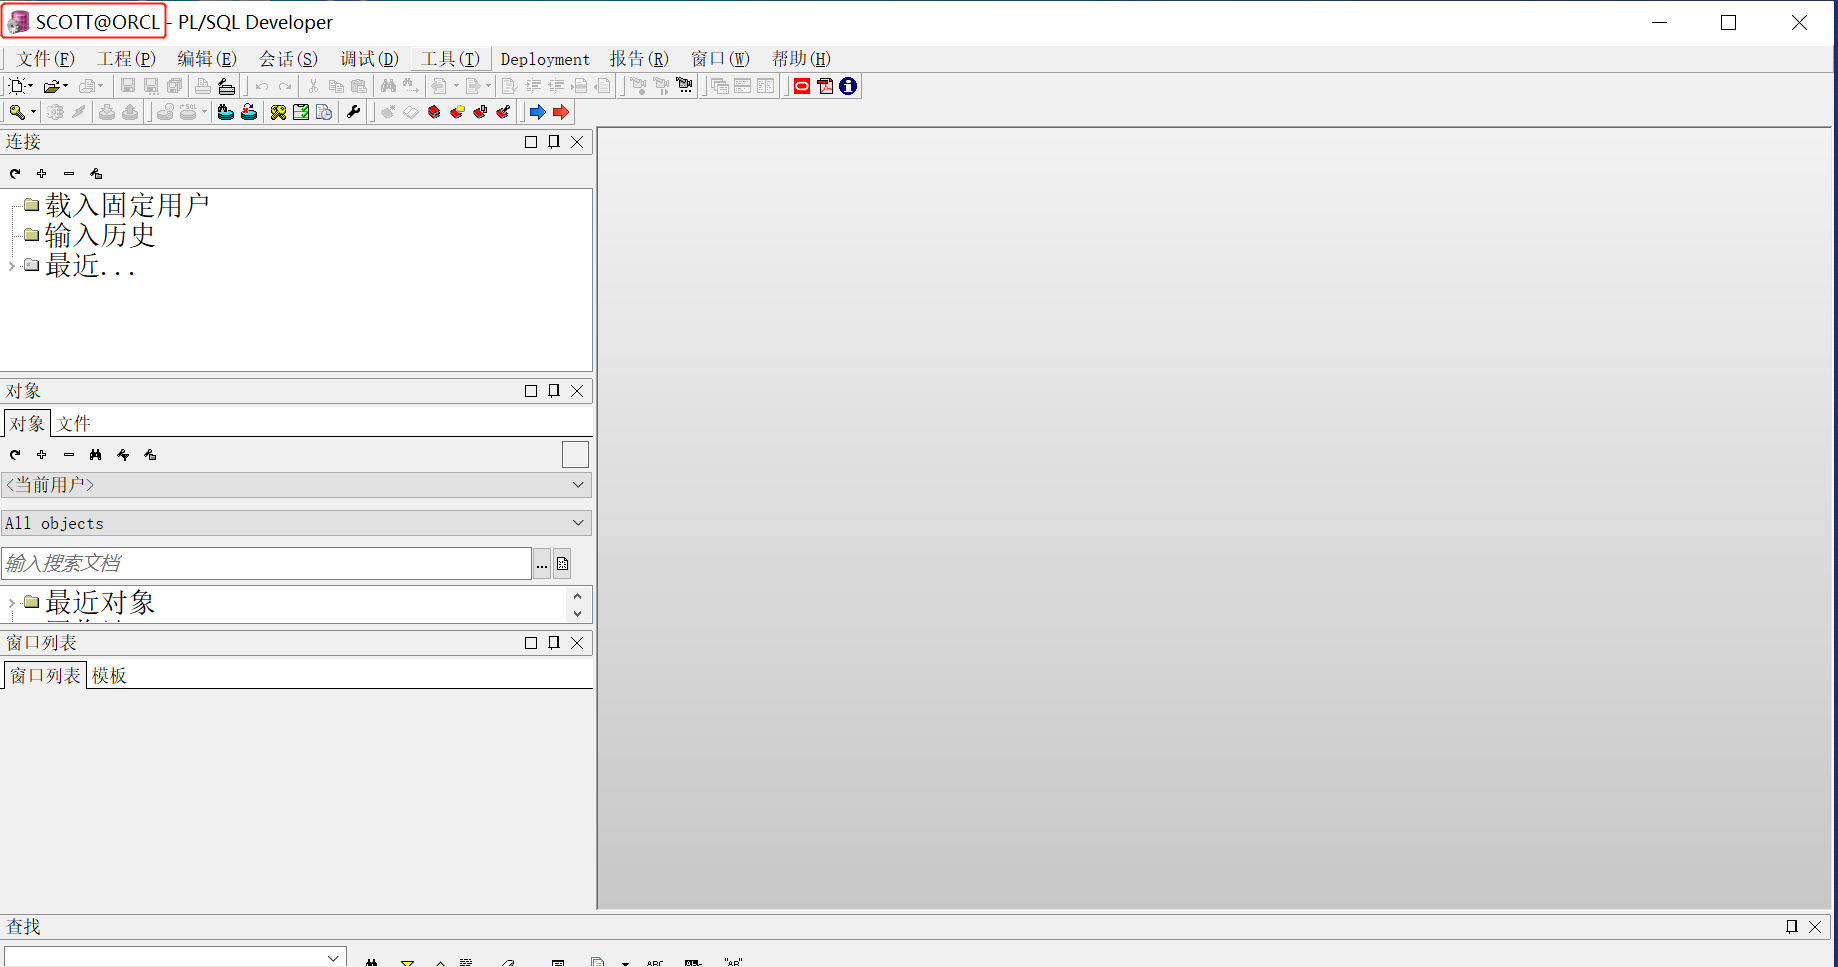Click the plain red books icon
This screenshot has width=1838, height=967.
point(434,112)
